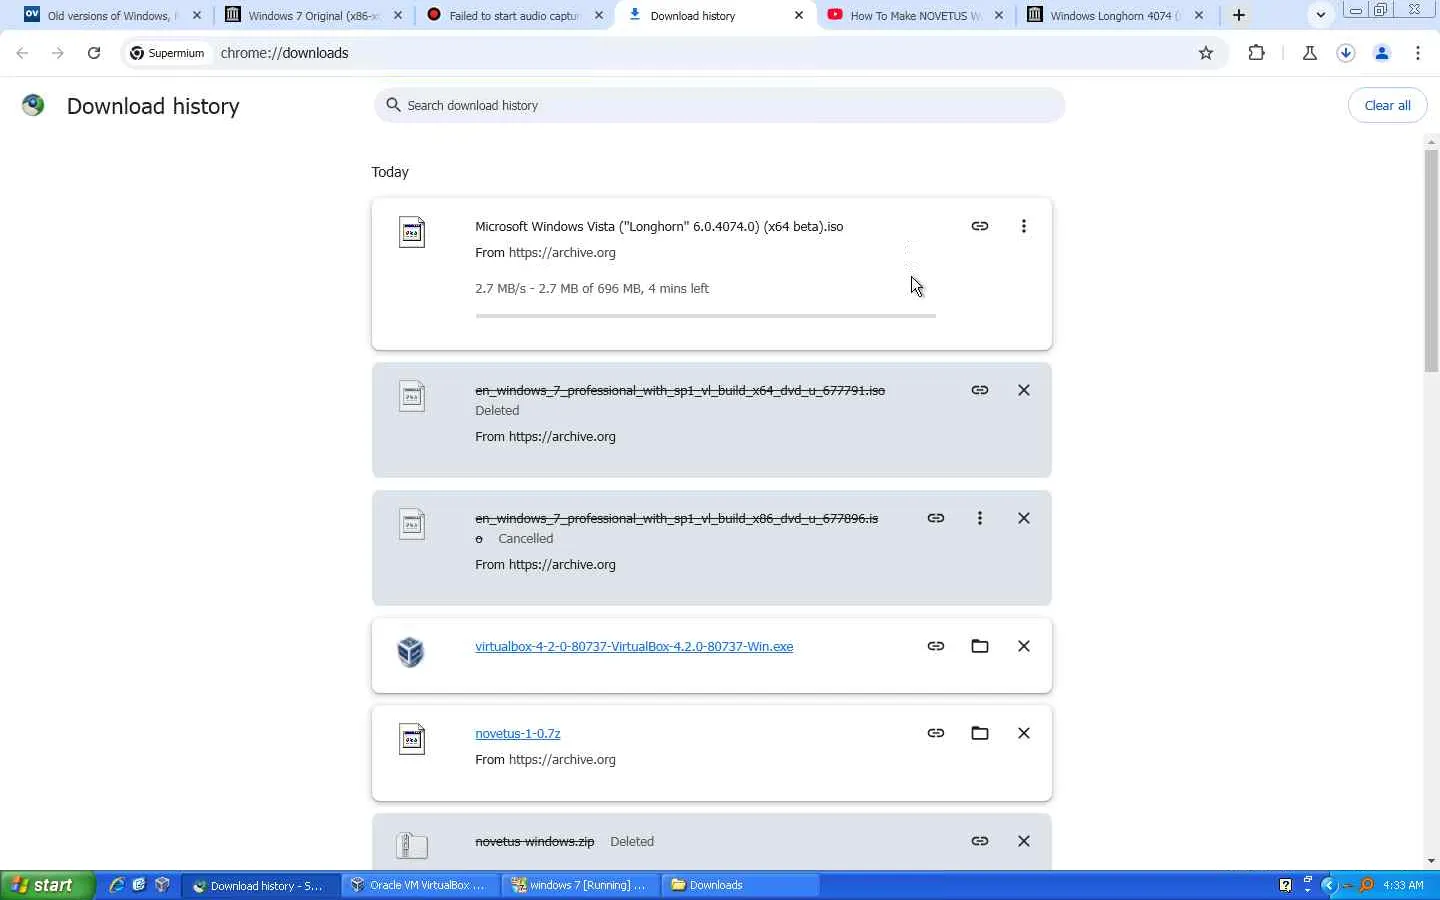Image resolution: width=1440 pixels, height=900 pixels.
Task: Open the Extensions puzzle icon
Action: [x=1257, y=53]
